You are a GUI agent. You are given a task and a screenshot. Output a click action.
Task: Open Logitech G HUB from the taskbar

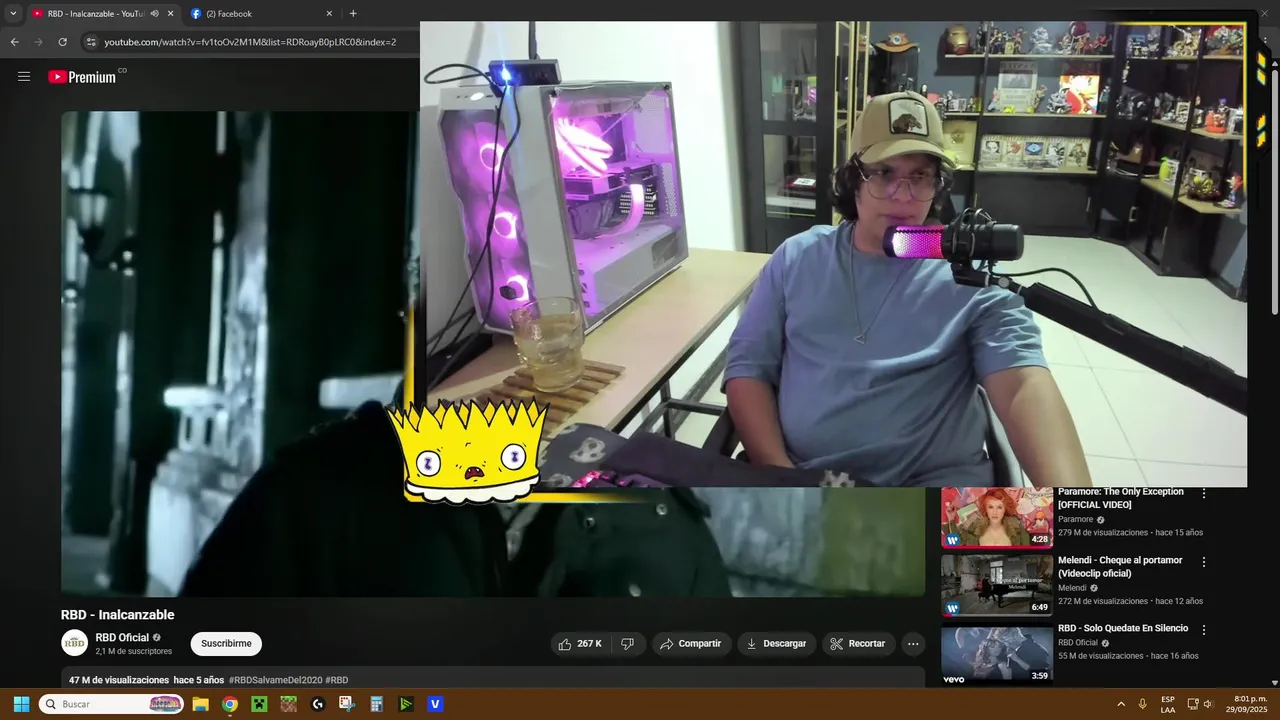pos(318,704)
